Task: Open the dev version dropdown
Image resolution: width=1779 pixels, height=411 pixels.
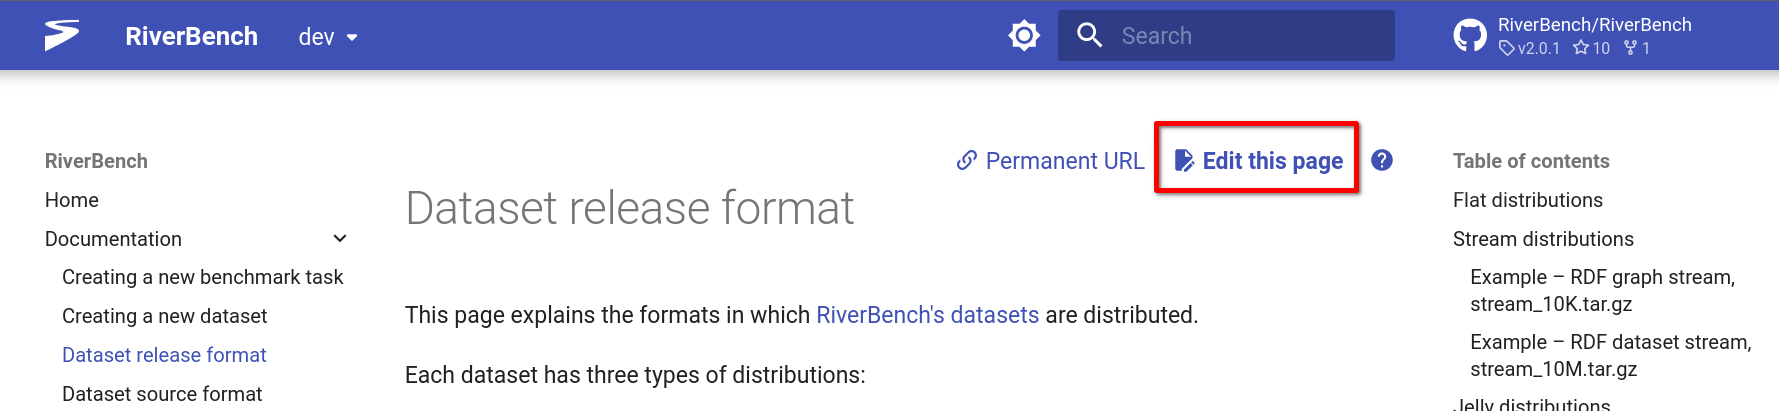Action: pos(328,37)
